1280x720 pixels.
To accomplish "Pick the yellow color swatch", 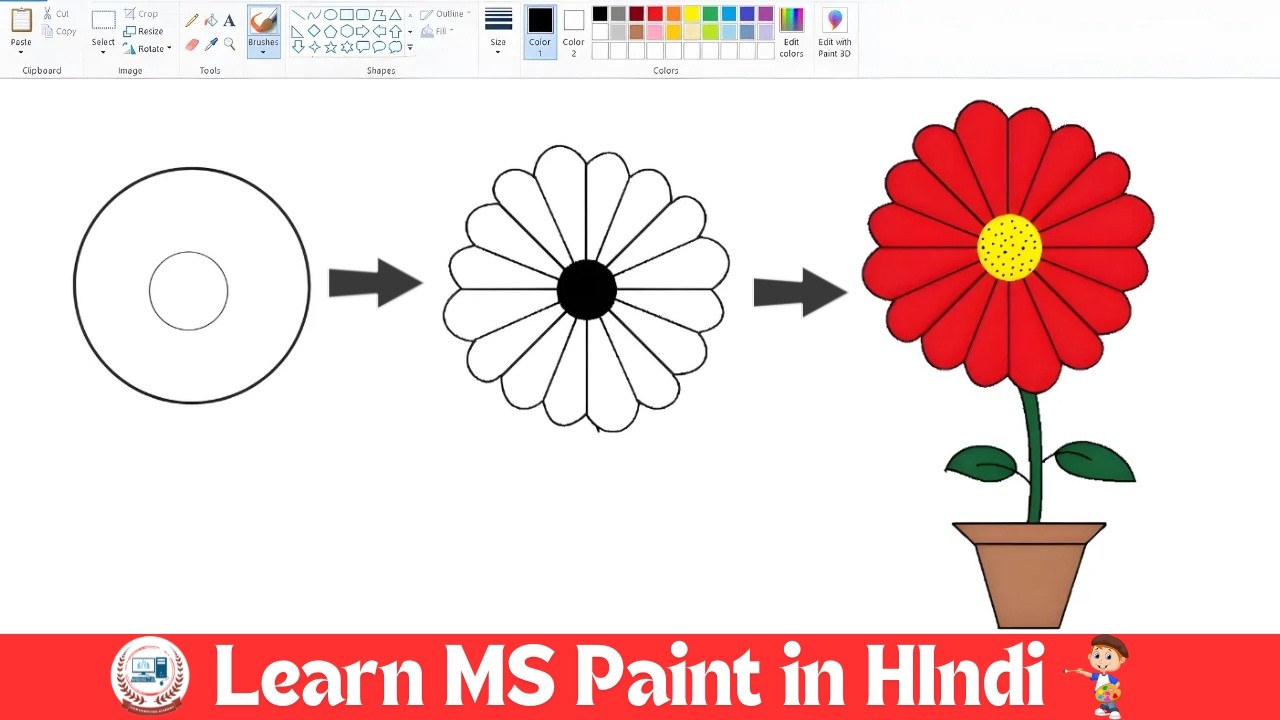I will [692, 14].
